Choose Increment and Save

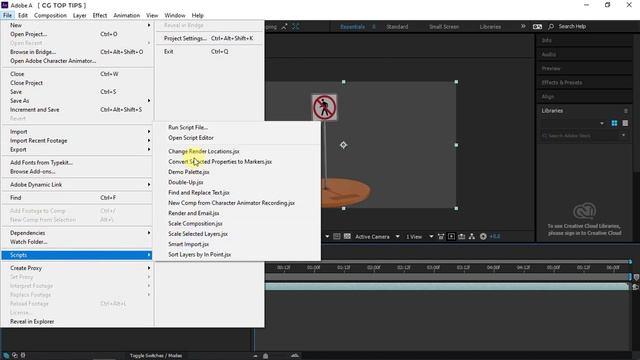[77, 110]
